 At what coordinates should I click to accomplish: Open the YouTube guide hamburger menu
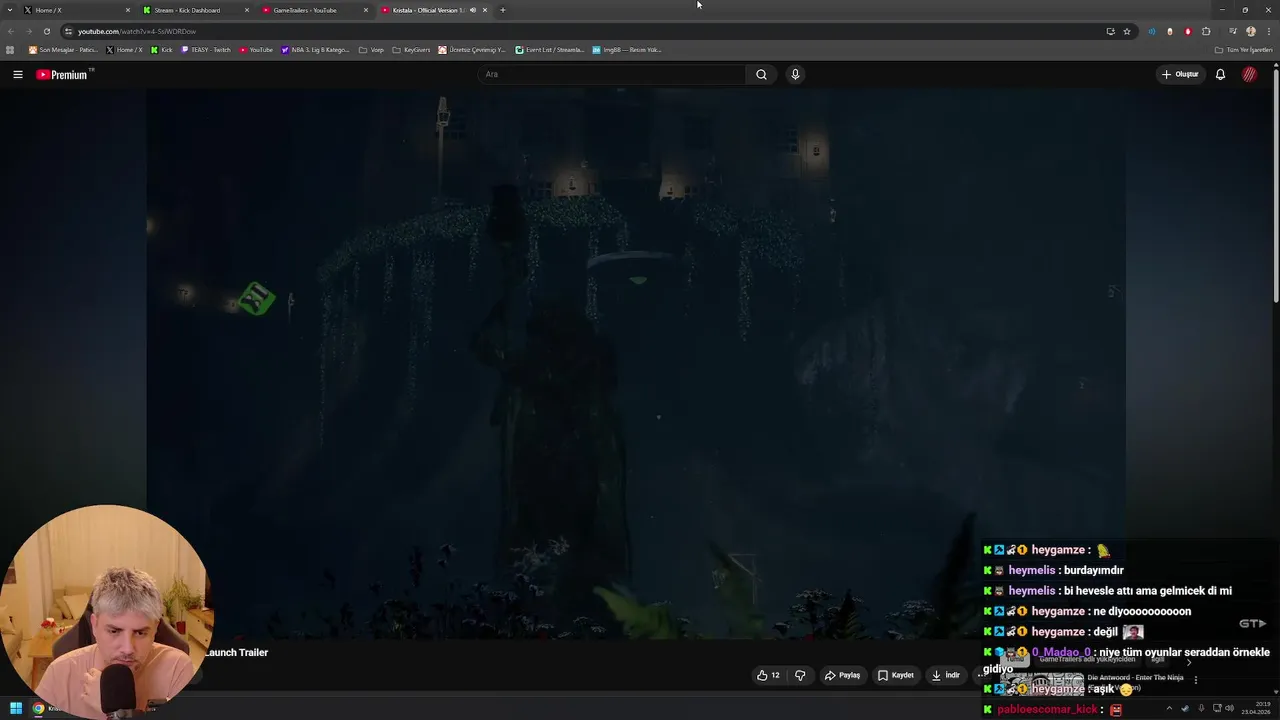(x=17, y=74)
